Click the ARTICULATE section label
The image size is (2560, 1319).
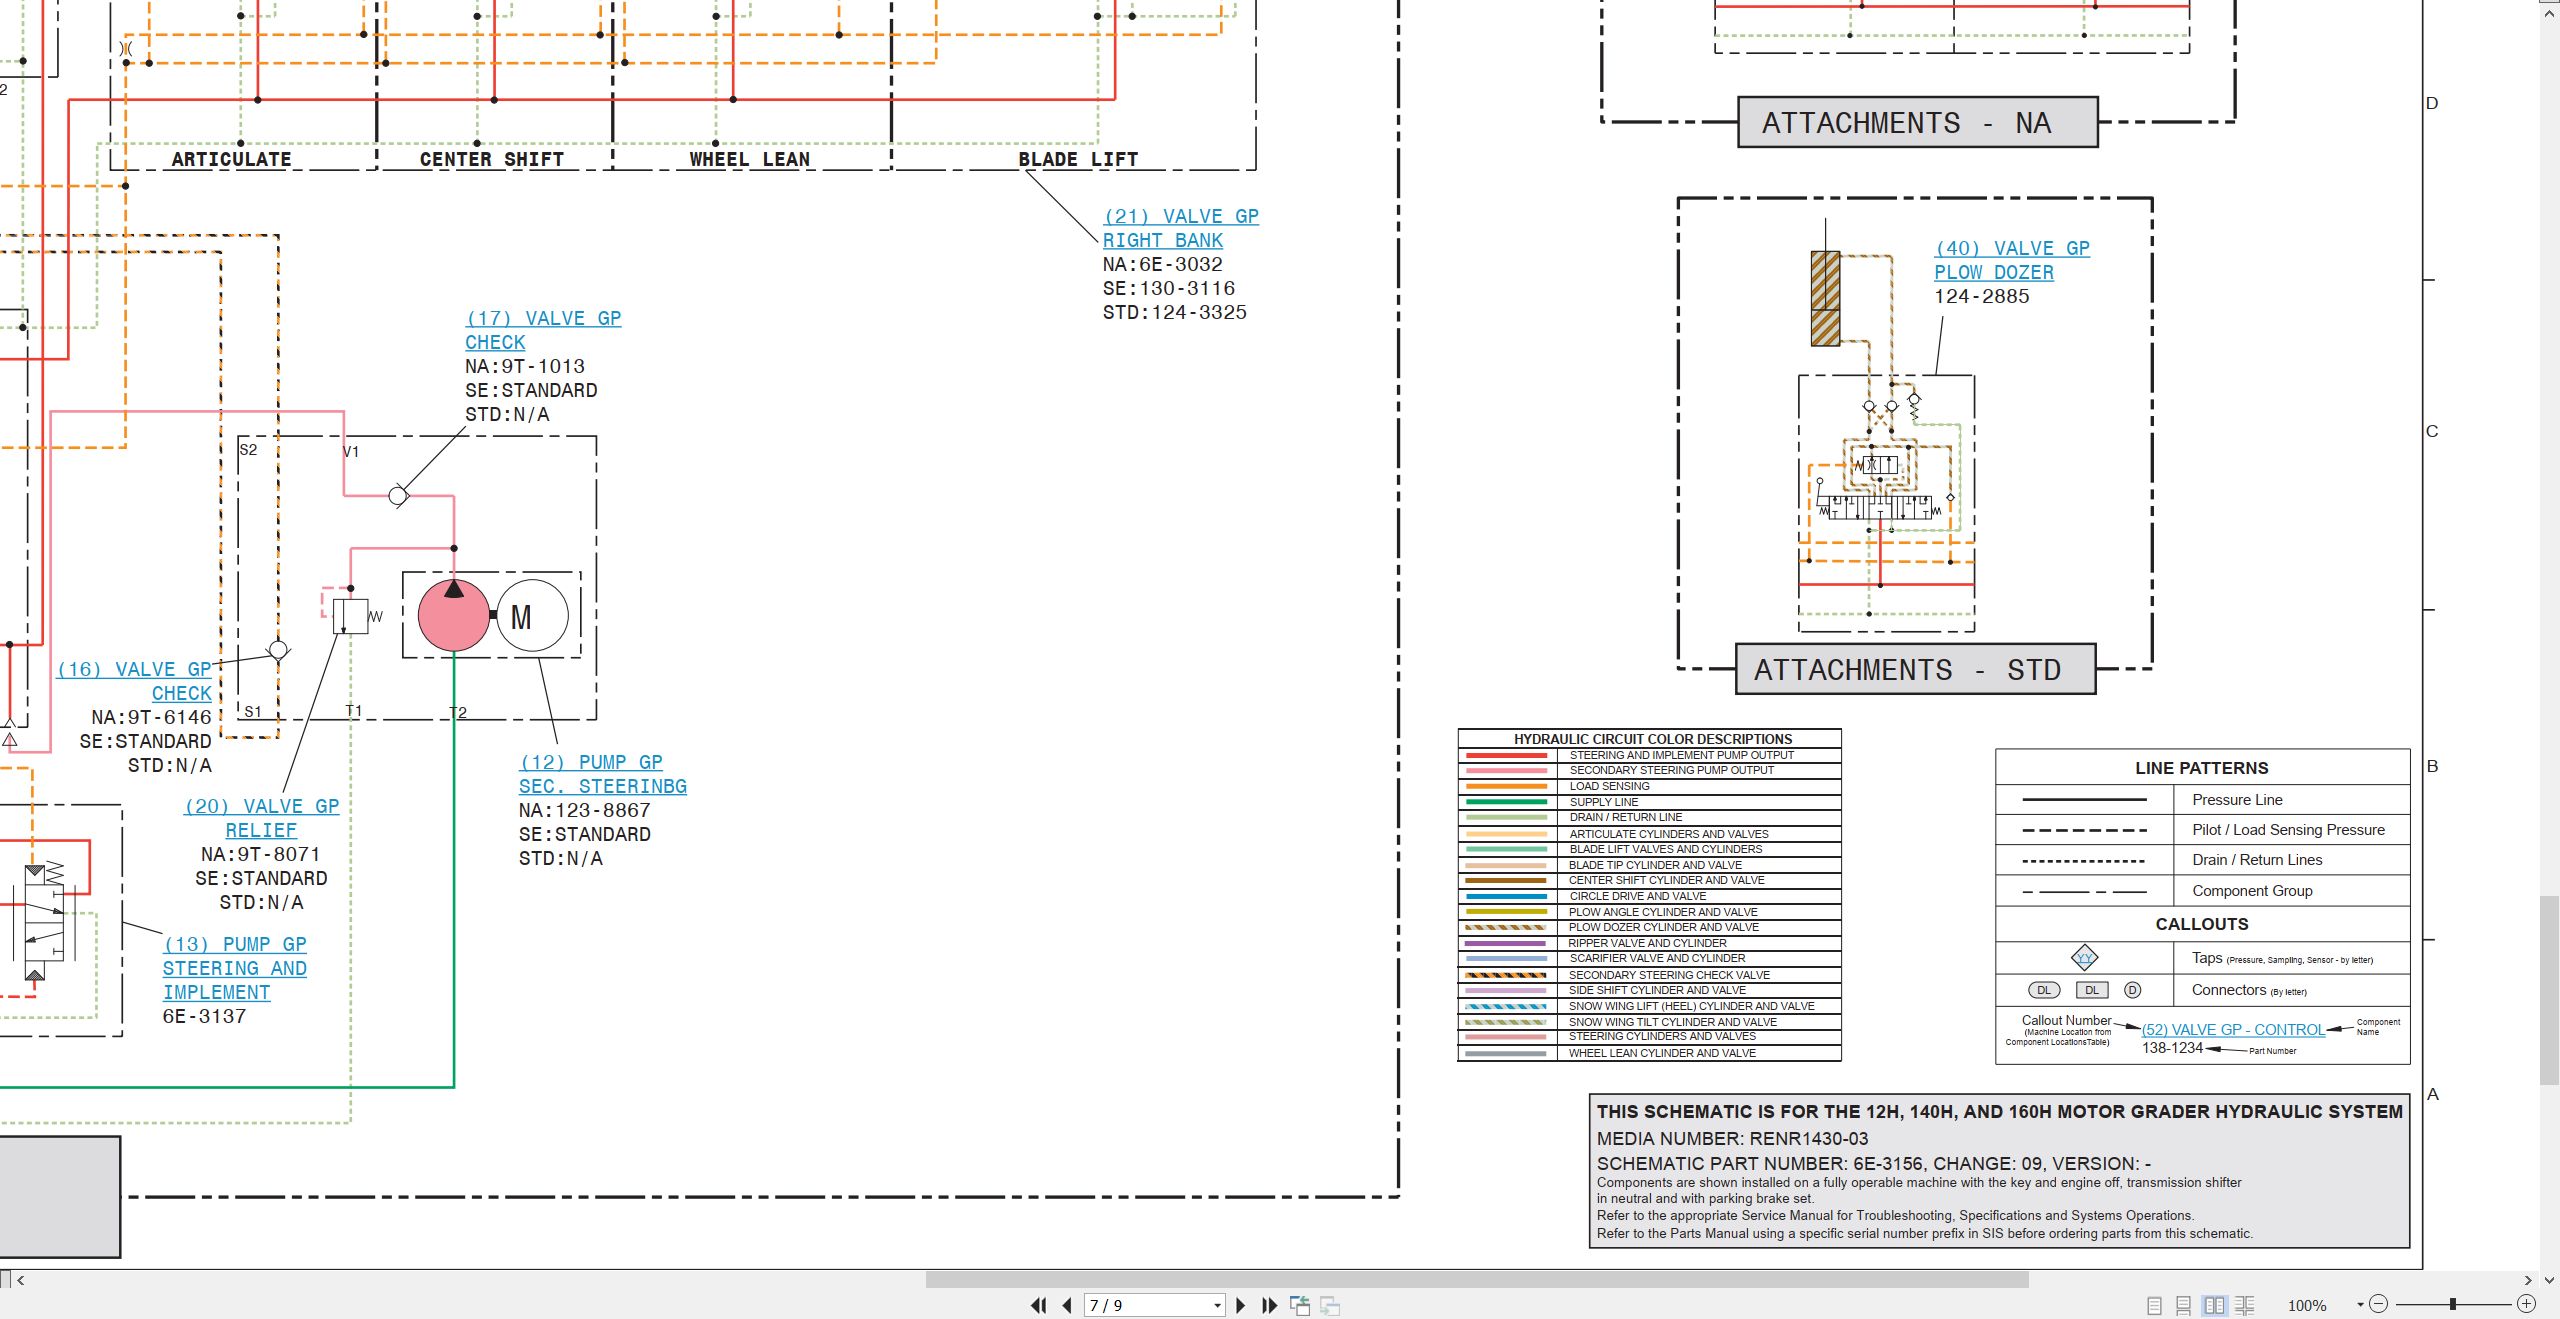pyautogui.click(x=231, y=159)
